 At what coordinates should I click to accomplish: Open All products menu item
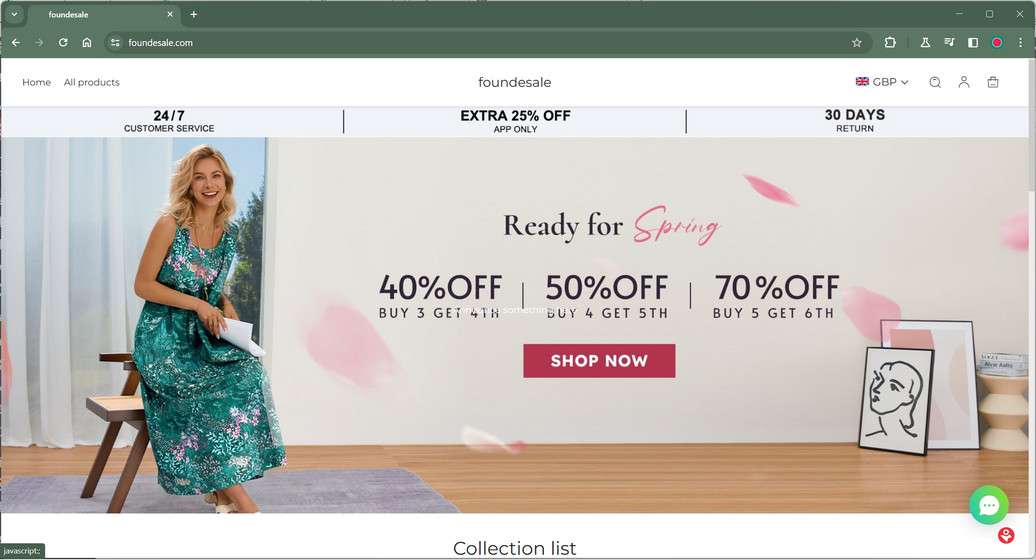coord(92,82)
